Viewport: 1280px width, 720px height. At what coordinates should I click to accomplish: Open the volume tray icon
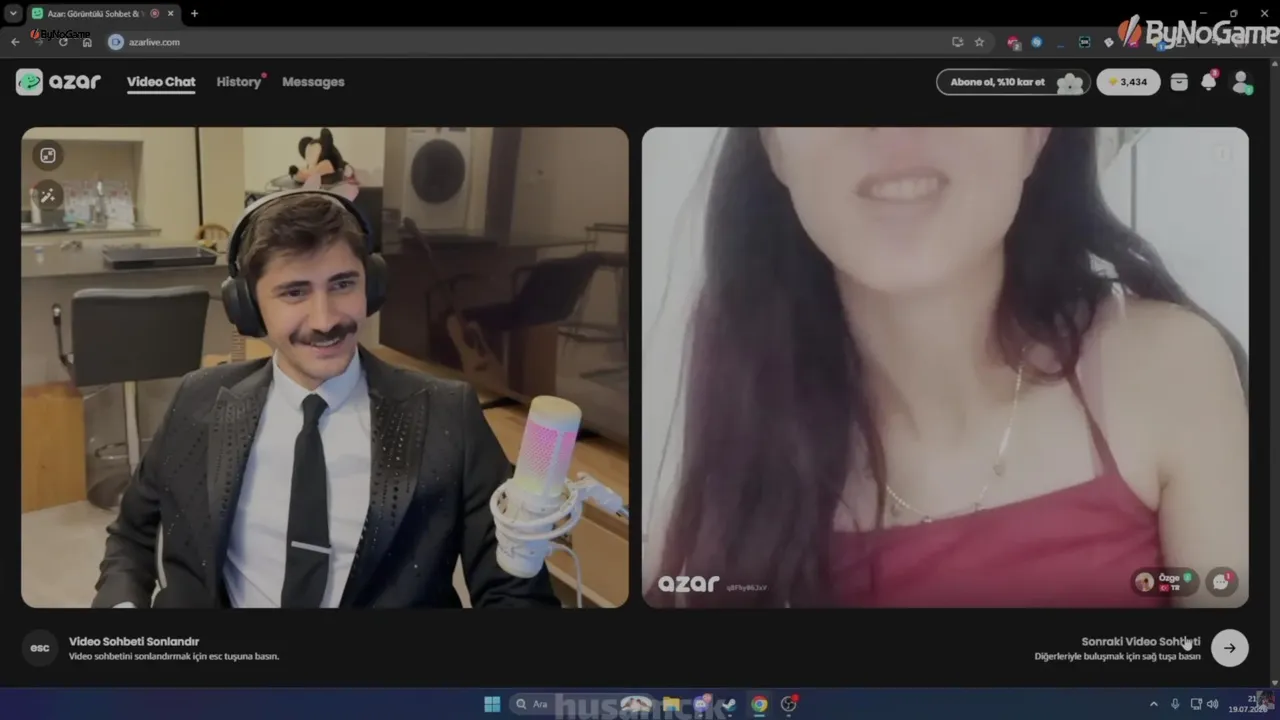pos(1213,704)
